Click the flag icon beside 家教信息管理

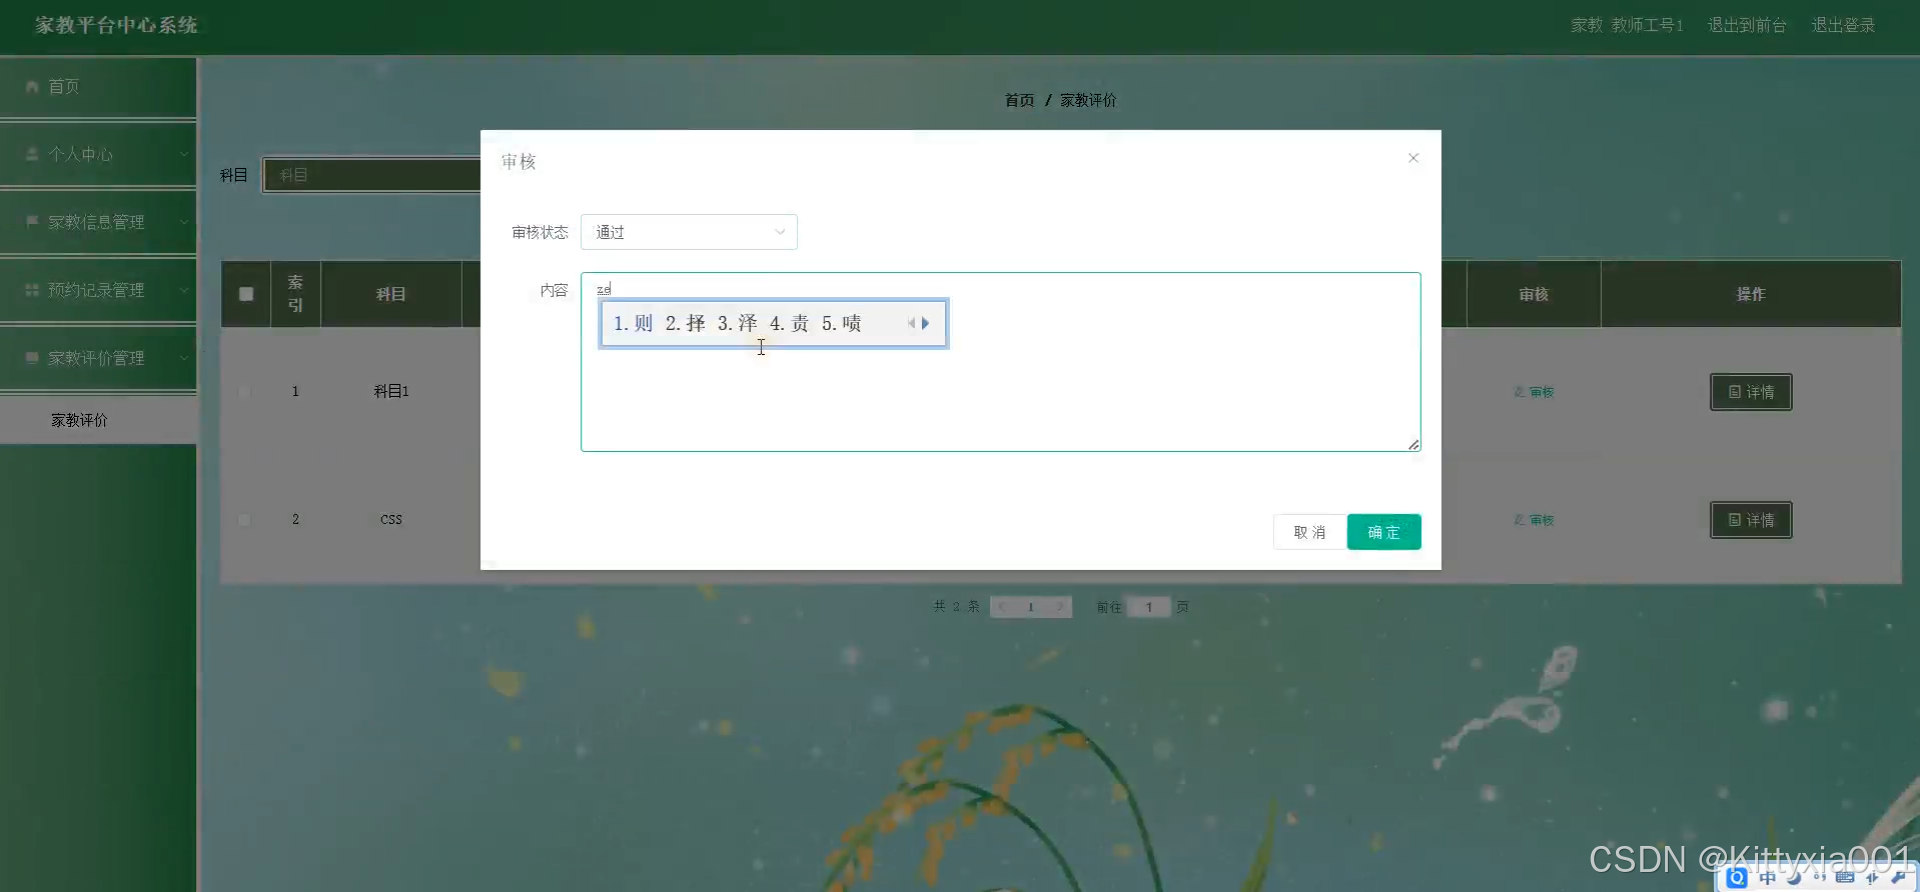pyautogui.click(x=32, y=221)
